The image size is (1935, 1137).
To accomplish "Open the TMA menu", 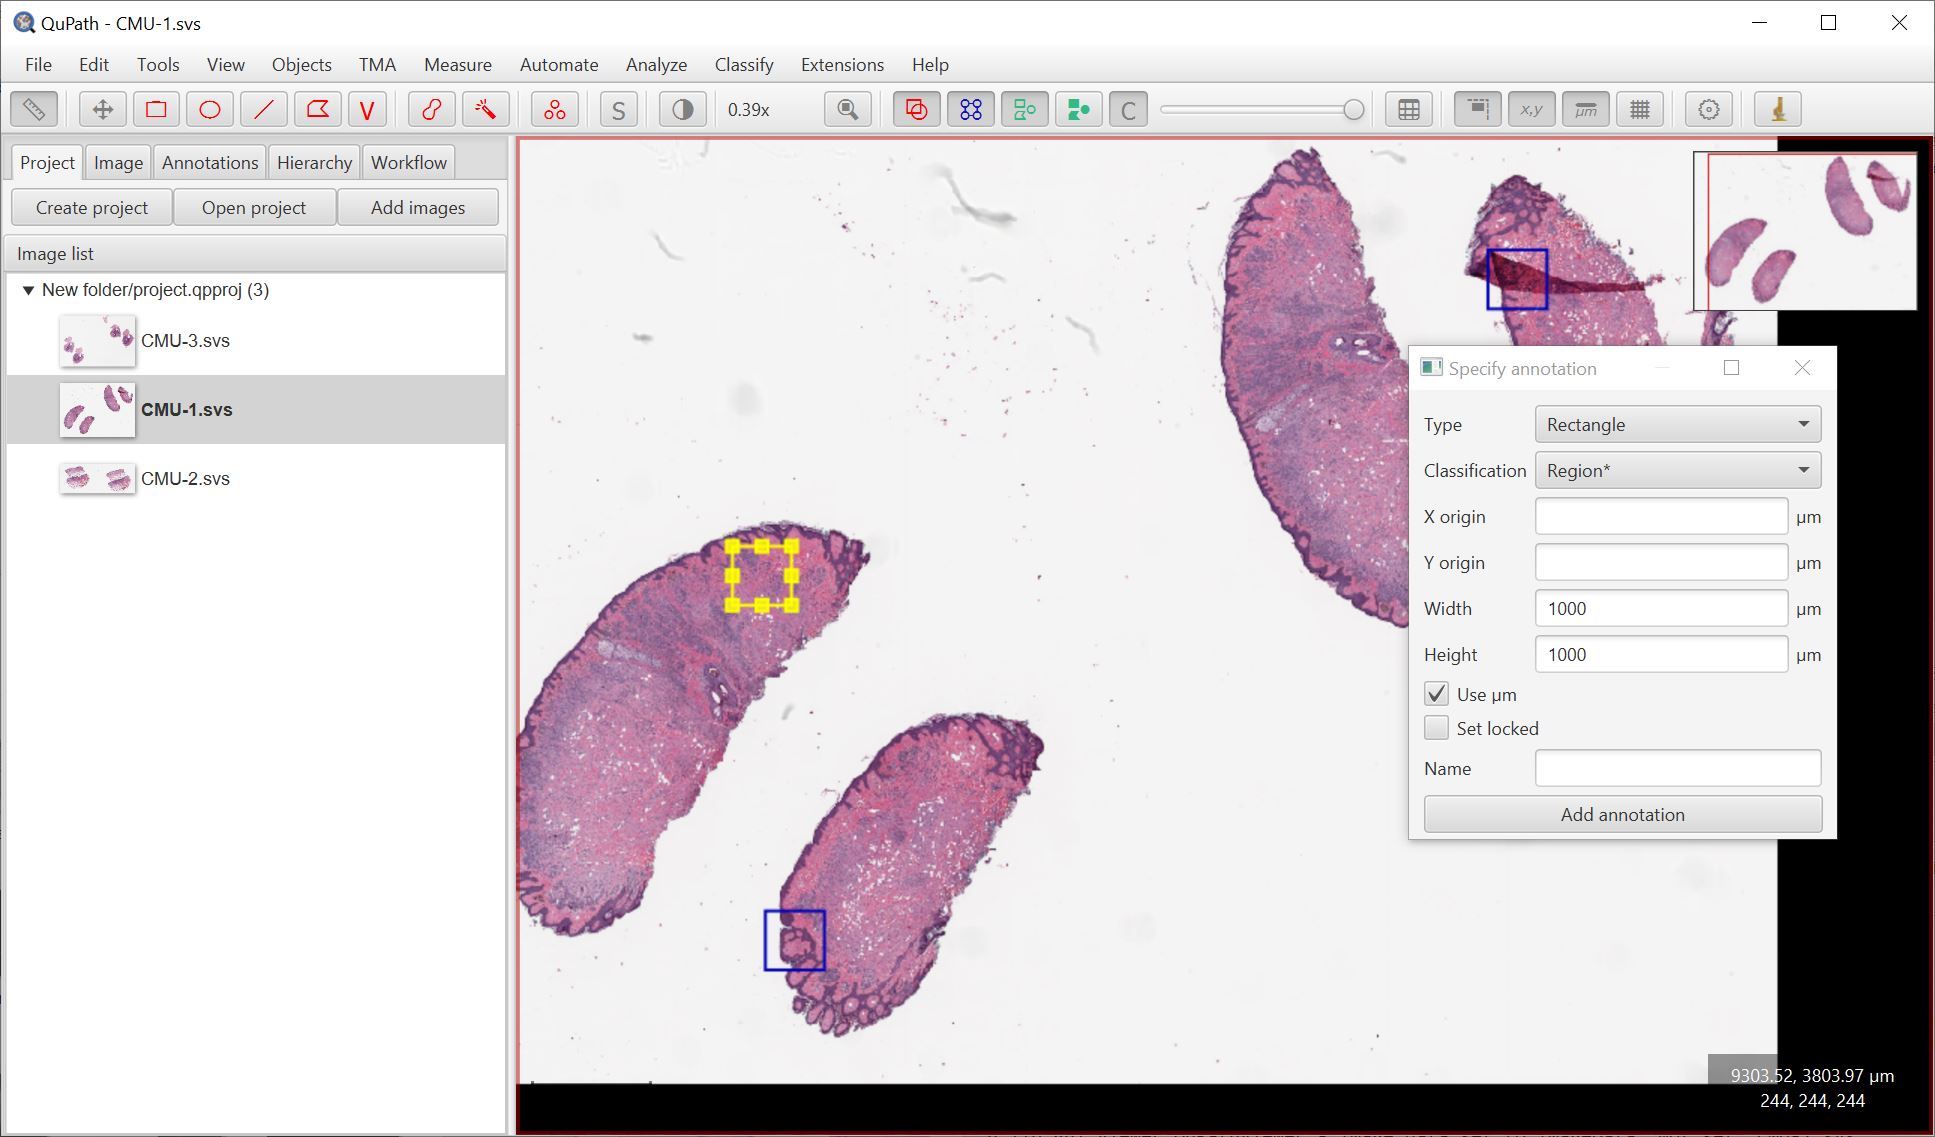I will (377, 64).
